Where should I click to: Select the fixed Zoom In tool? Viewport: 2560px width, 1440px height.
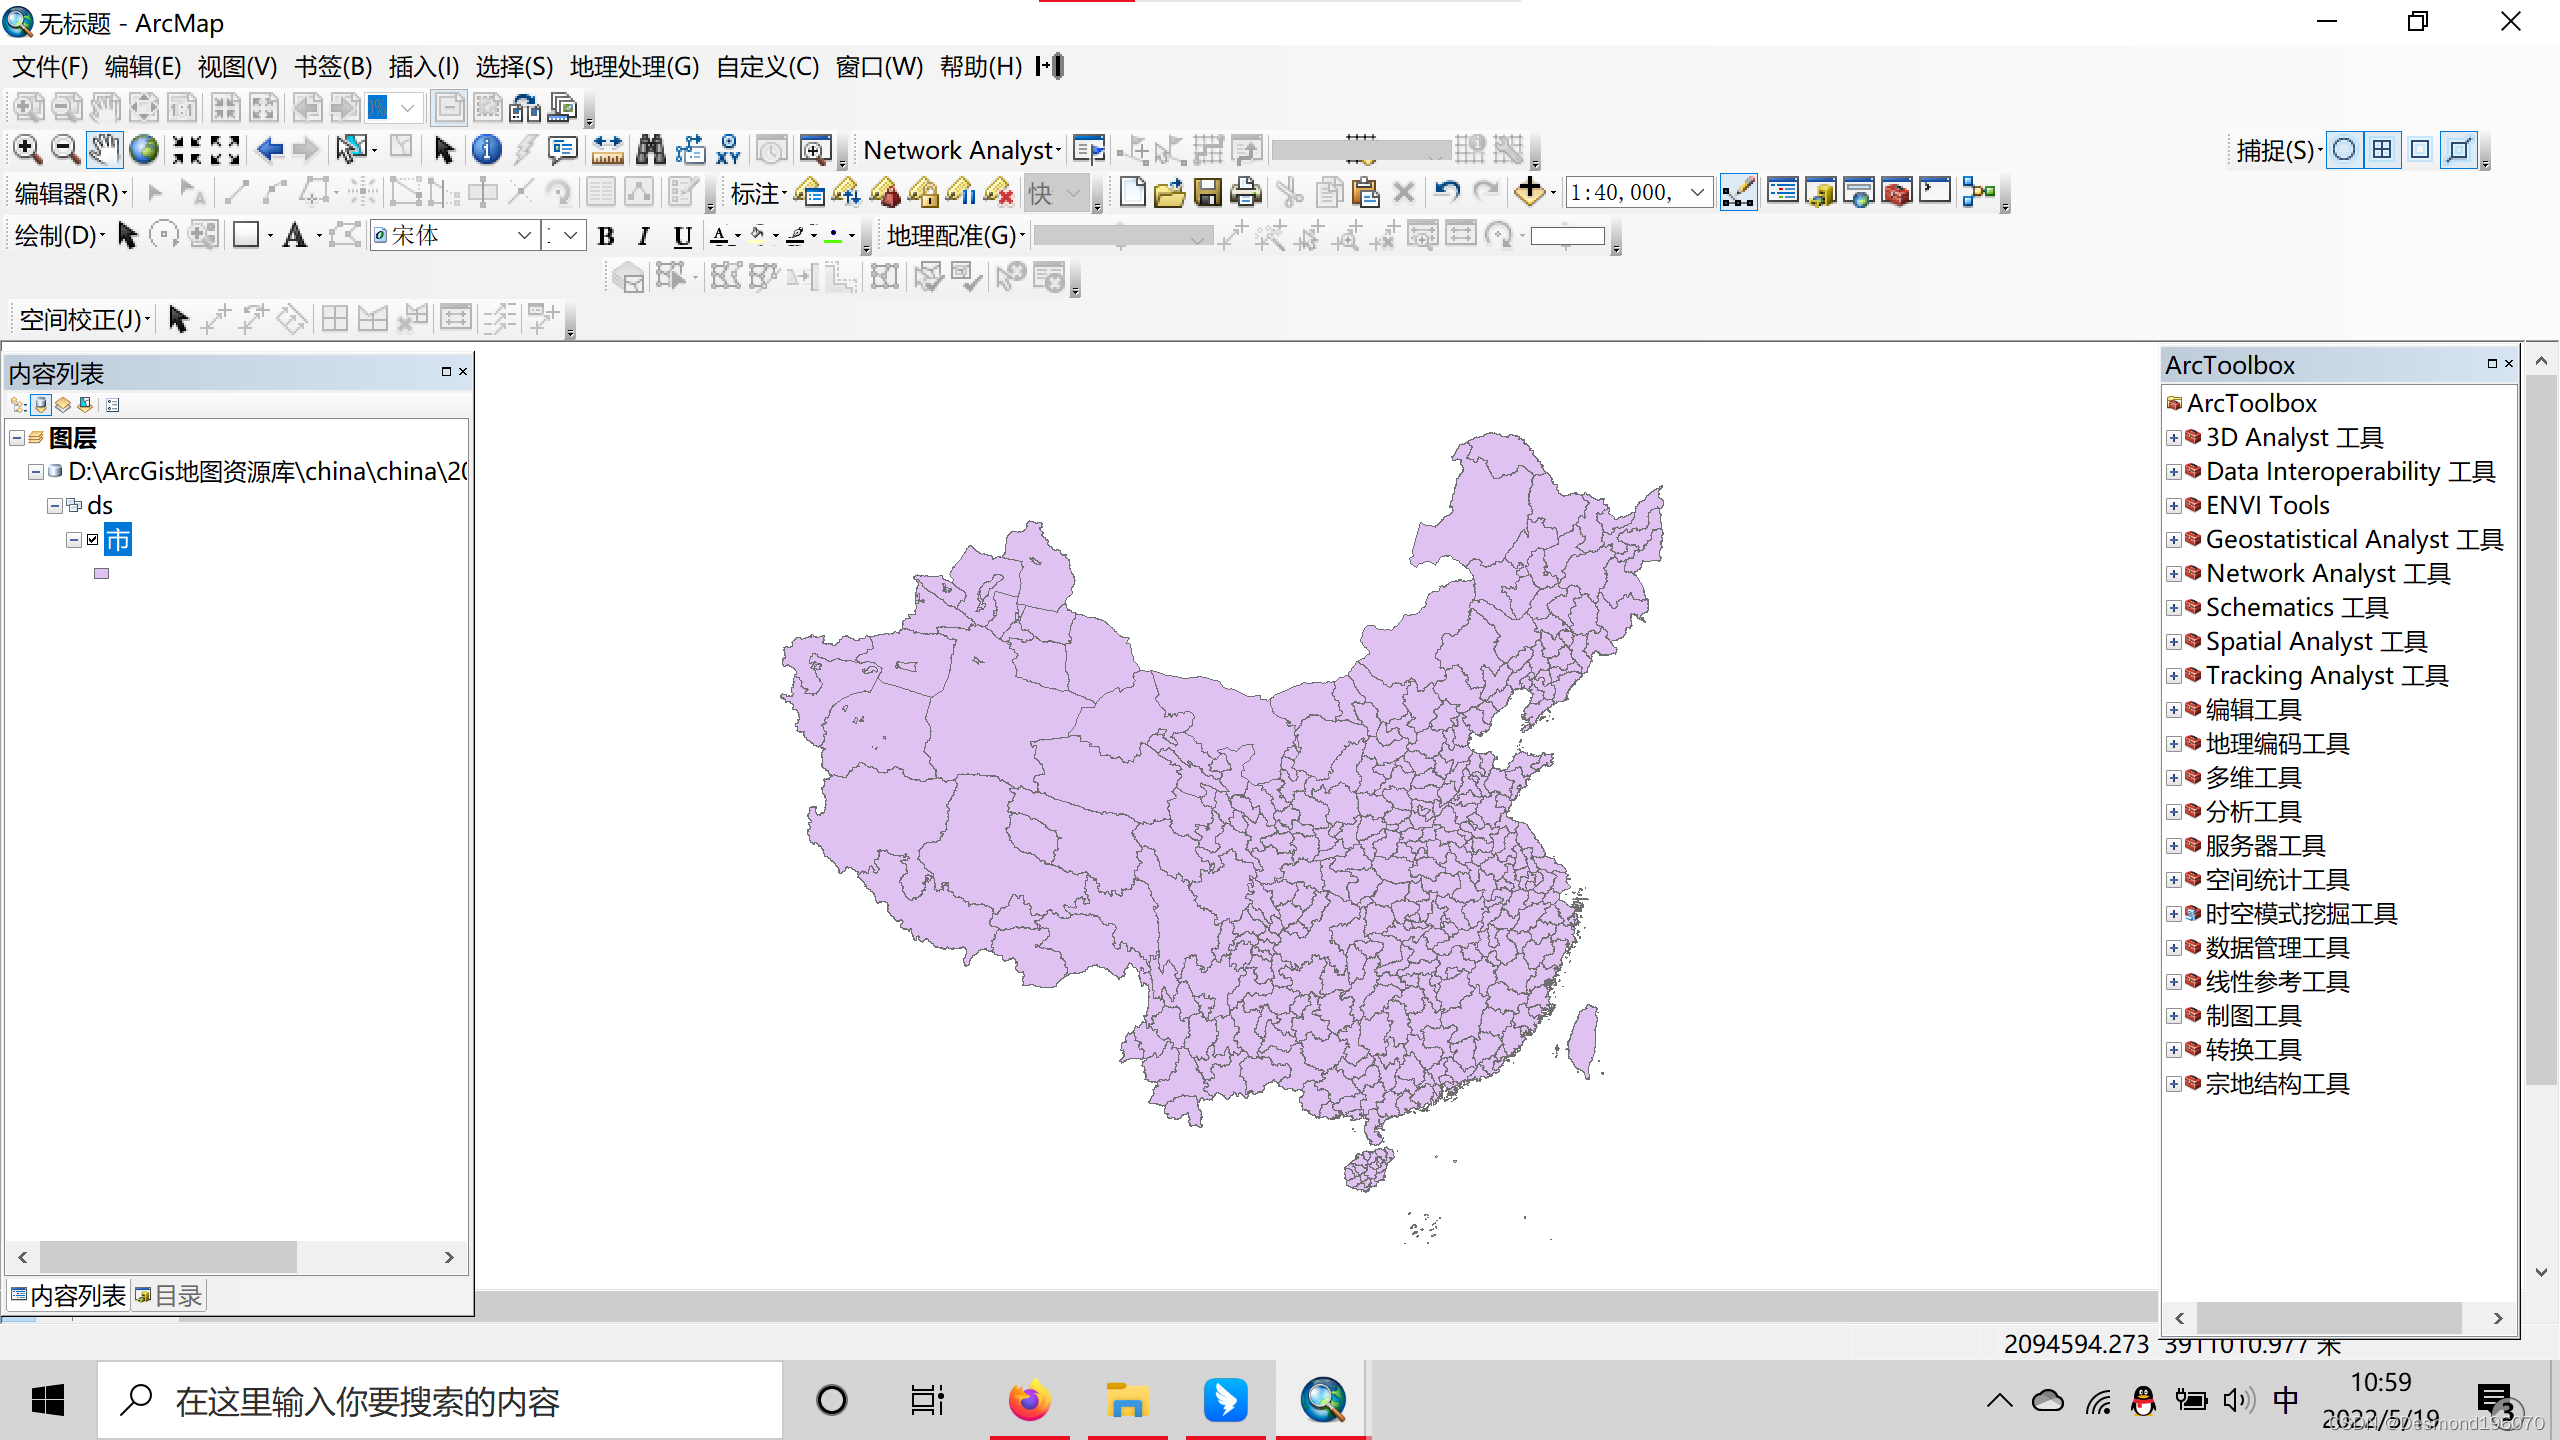coord(187,150)
